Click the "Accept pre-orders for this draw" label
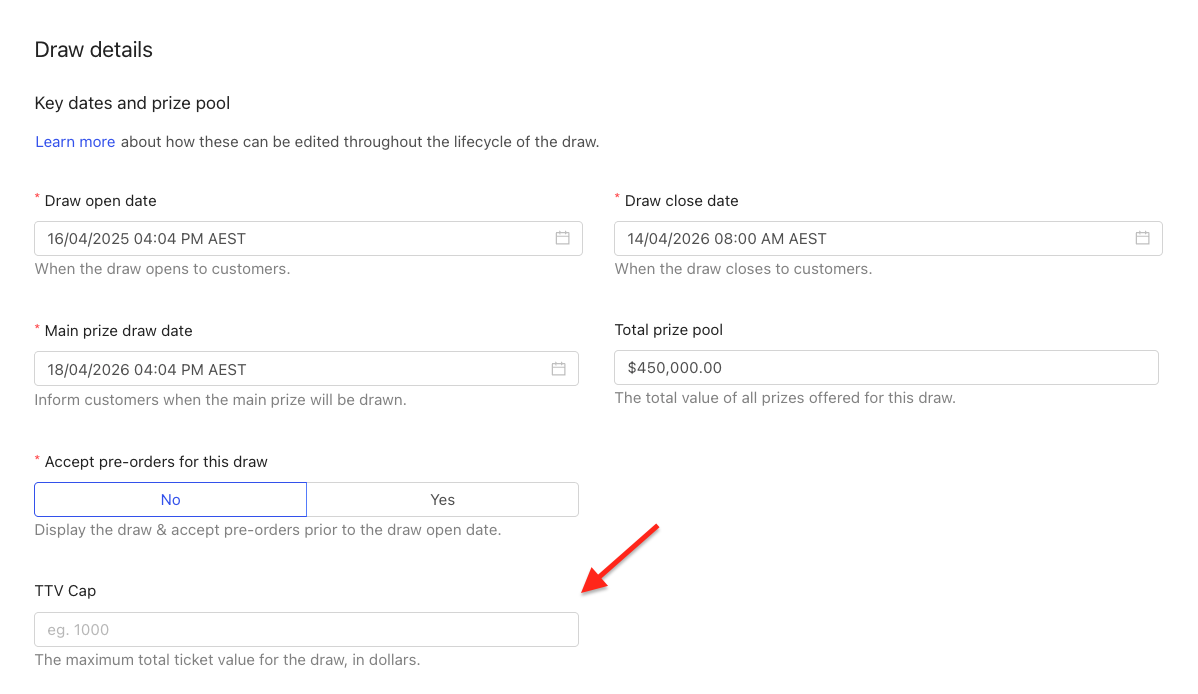 156,462
